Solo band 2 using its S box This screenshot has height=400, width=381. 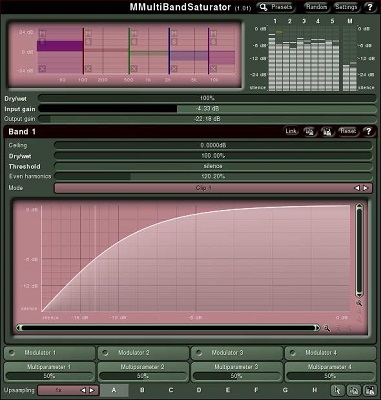pos(88,42)
